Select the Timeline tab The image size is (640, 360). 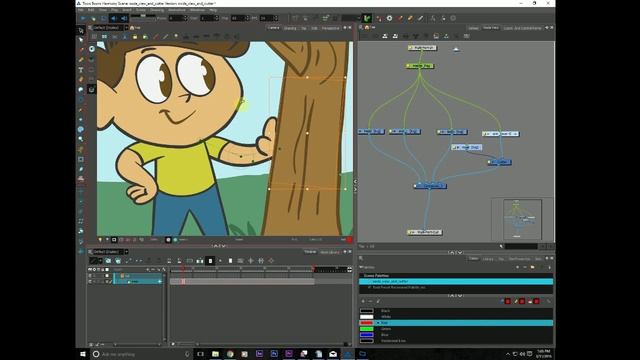[310, 252]
